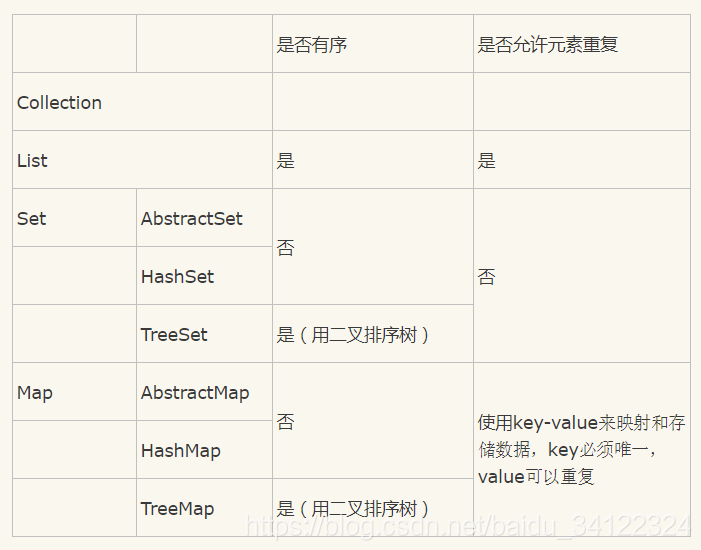
Task: Click the 是否允许元素重复 header cell
Action: [x=582, y=44]
